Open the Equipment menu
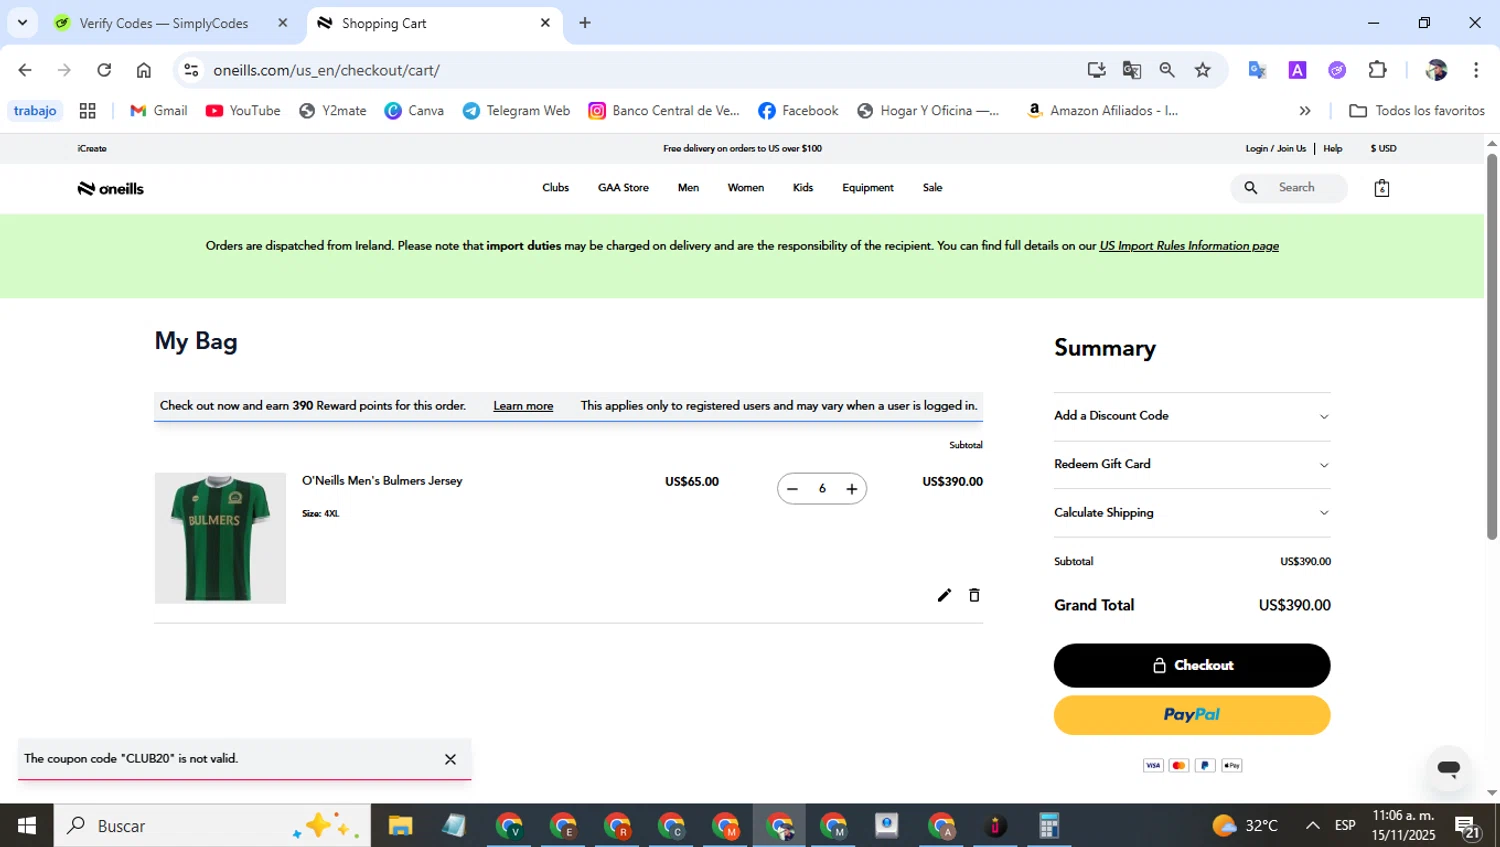This screenshot has height=847, width=1500. [868, 188]
